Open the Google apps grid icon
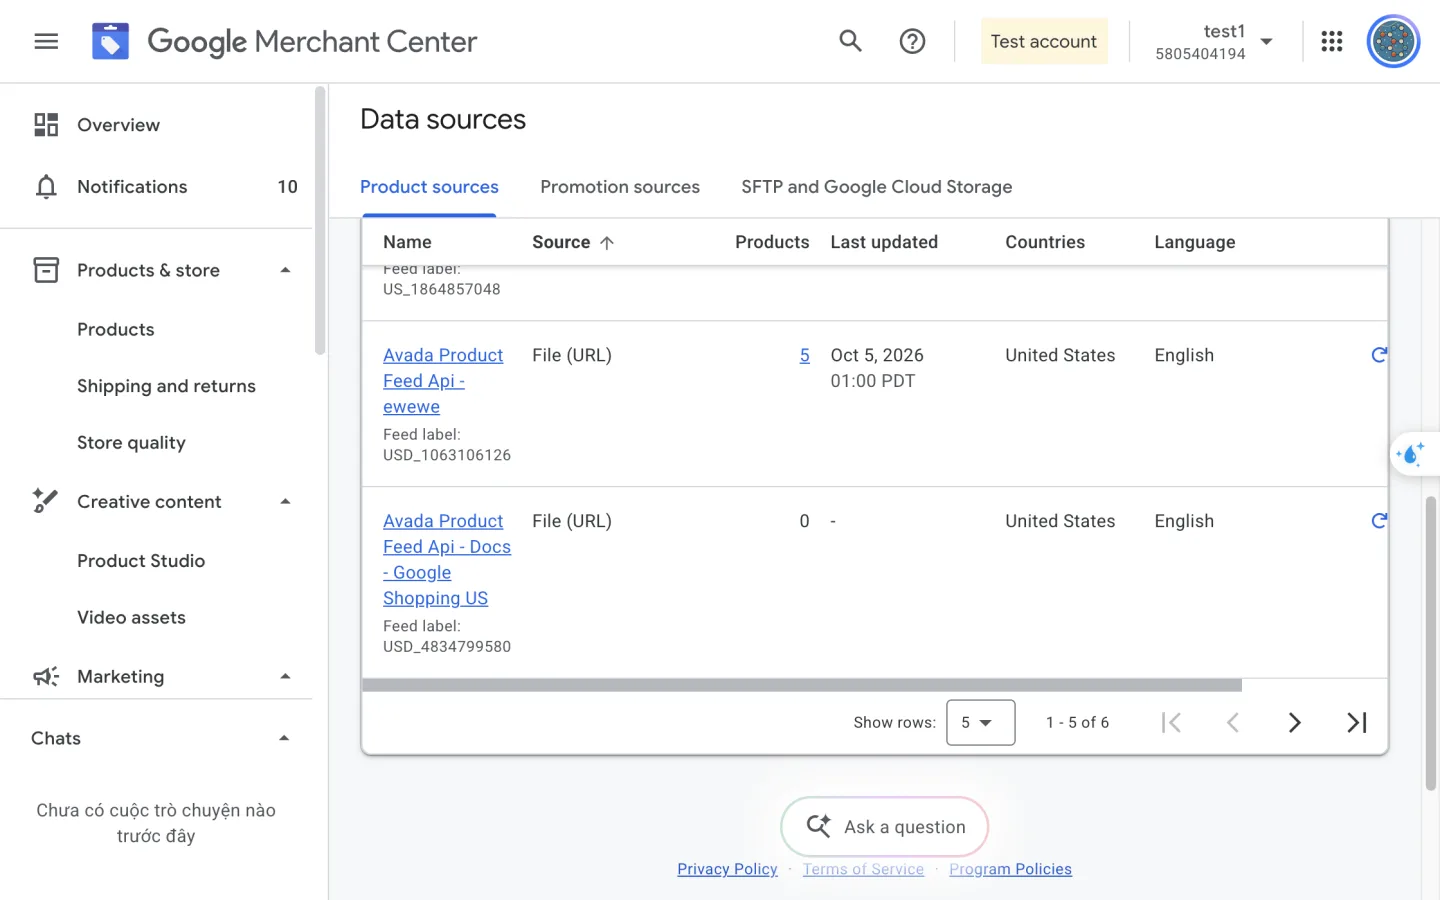The image size is (1440, 900). tap(1332, 41)
